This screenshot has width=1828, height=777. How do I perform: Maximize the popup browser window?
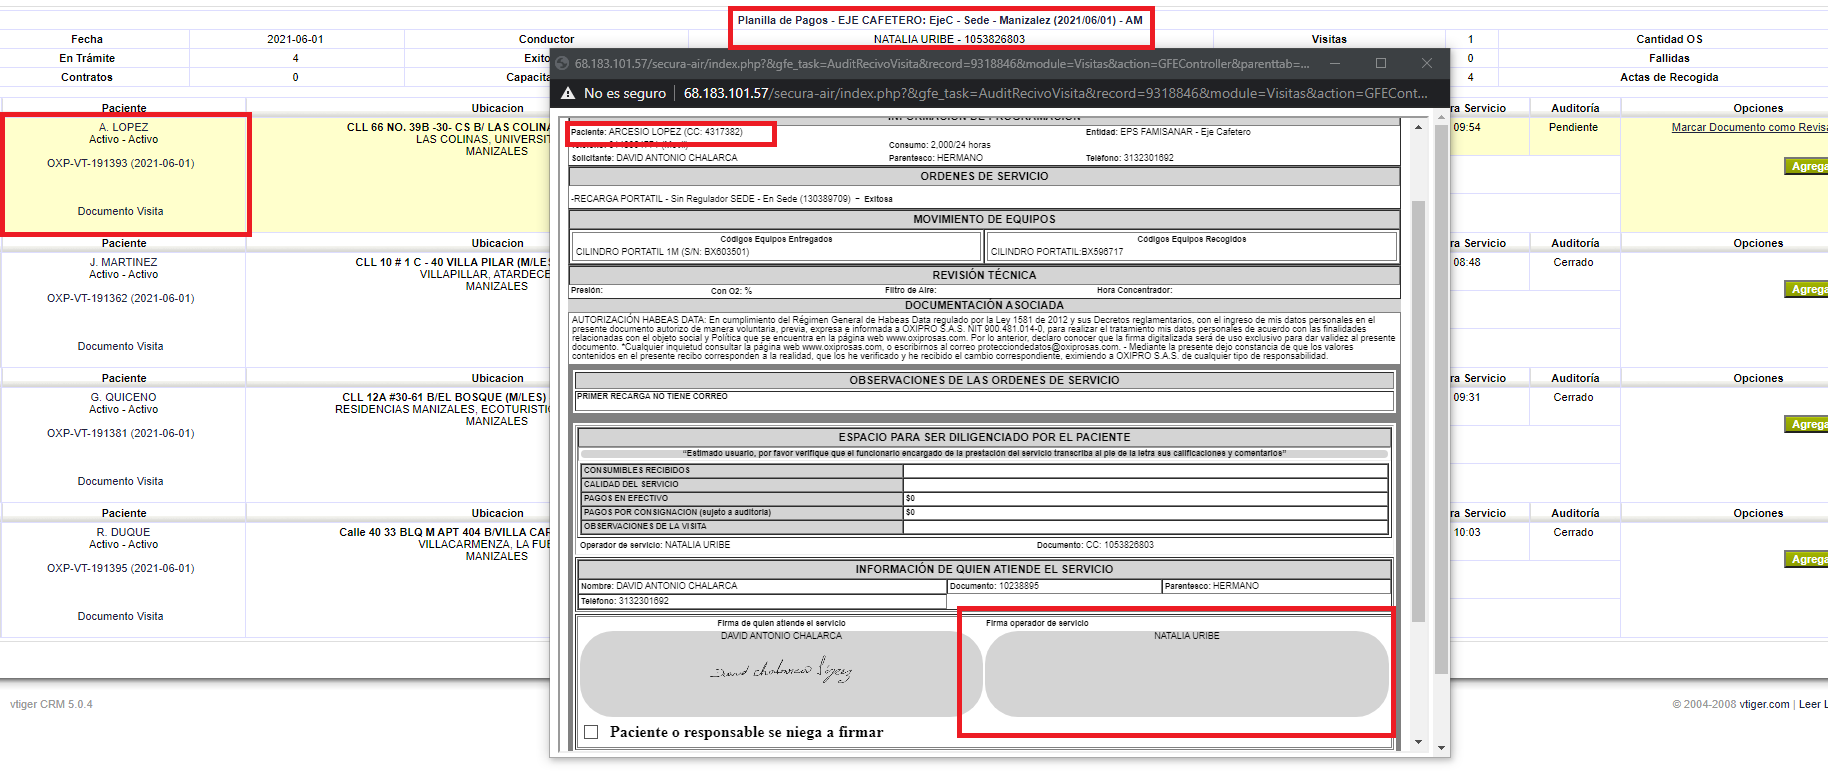click(x=1381, y=63)
